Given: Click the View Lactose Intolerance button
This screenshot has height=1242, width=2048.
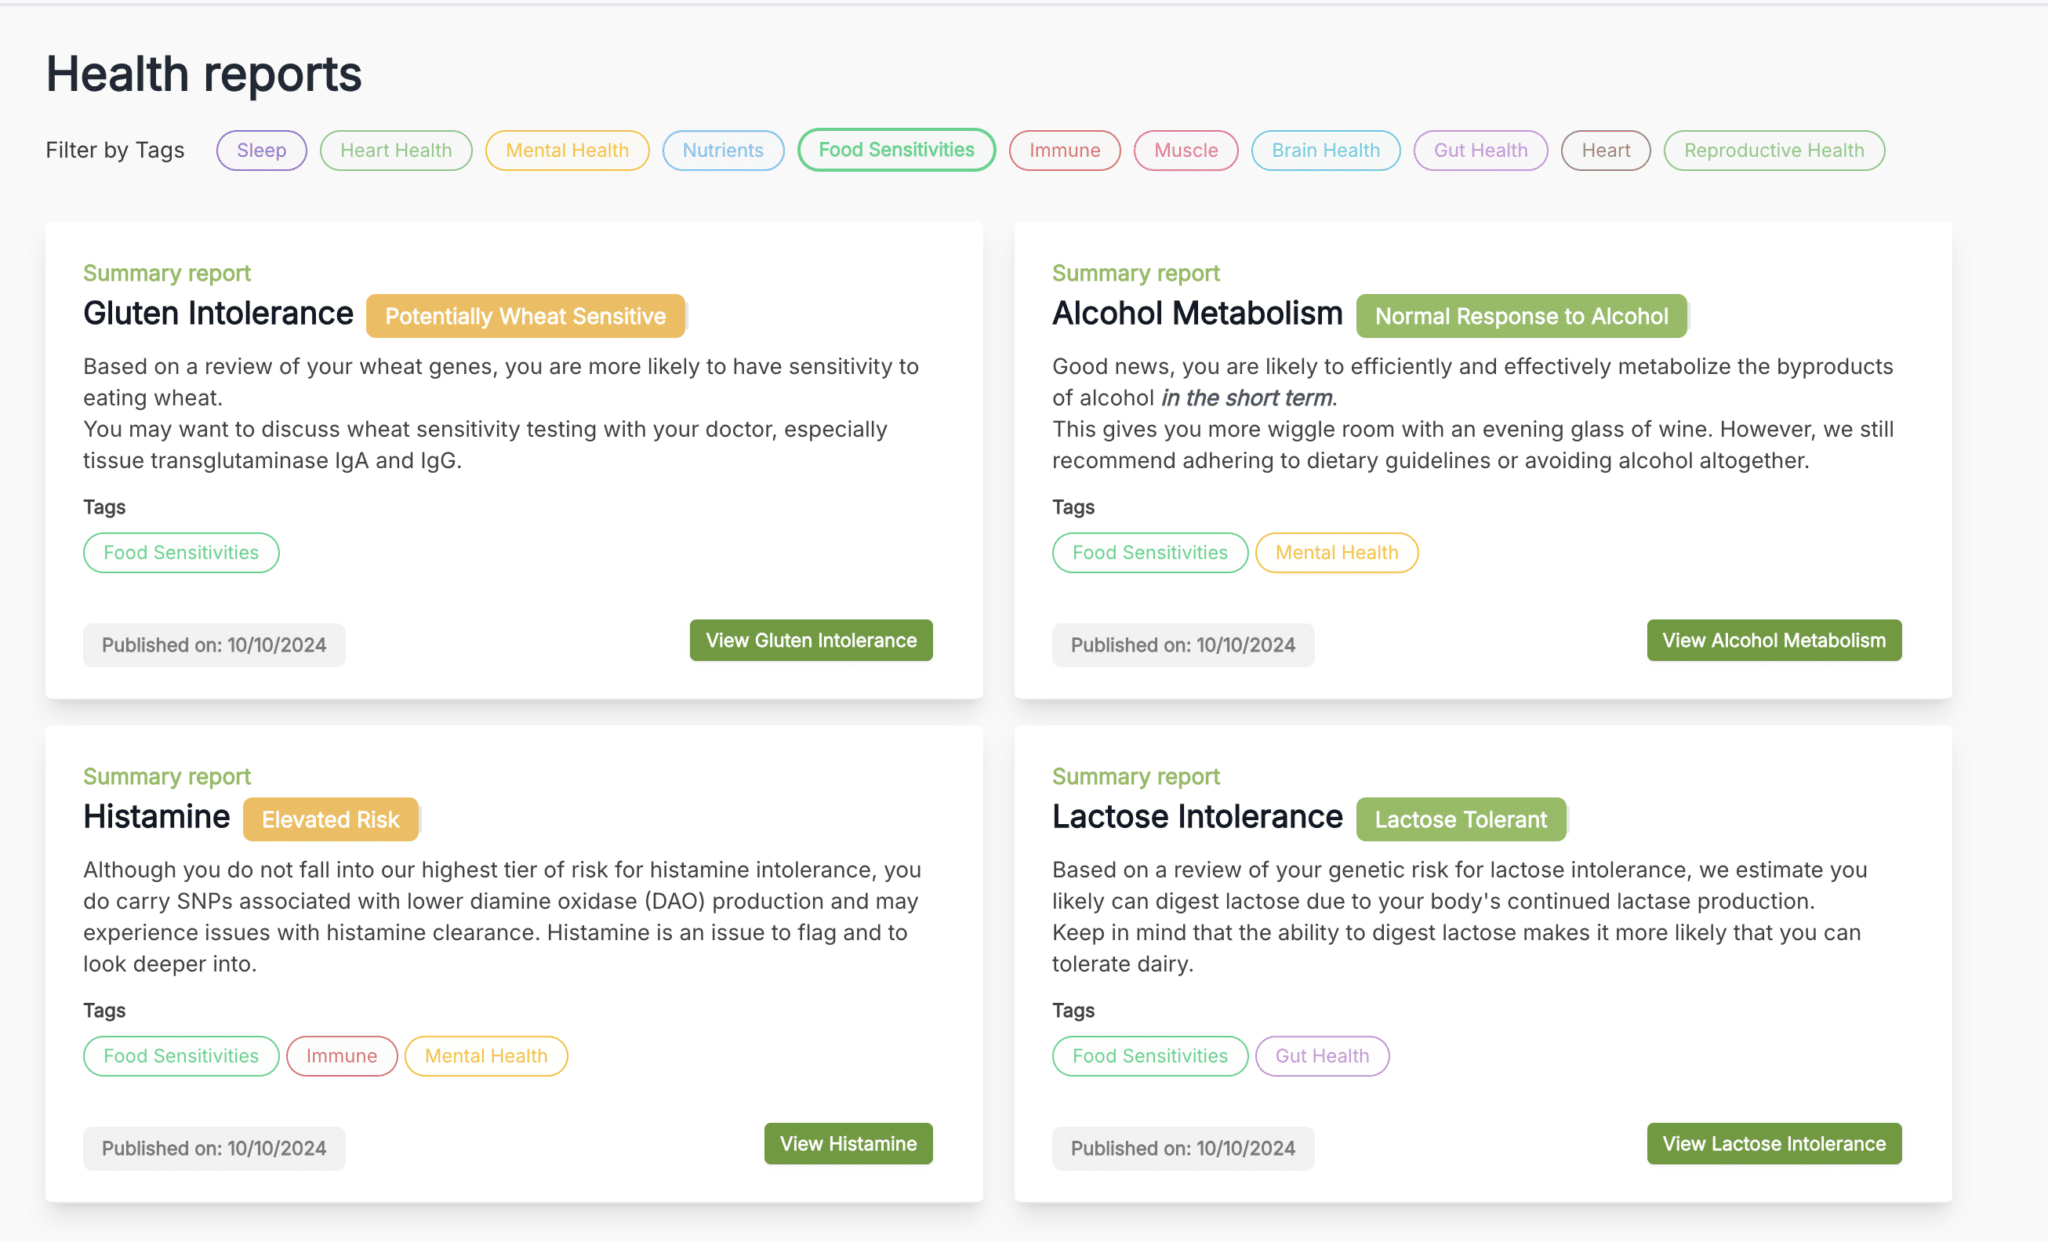Looking at the screenshot, I should point(1773,1143).
